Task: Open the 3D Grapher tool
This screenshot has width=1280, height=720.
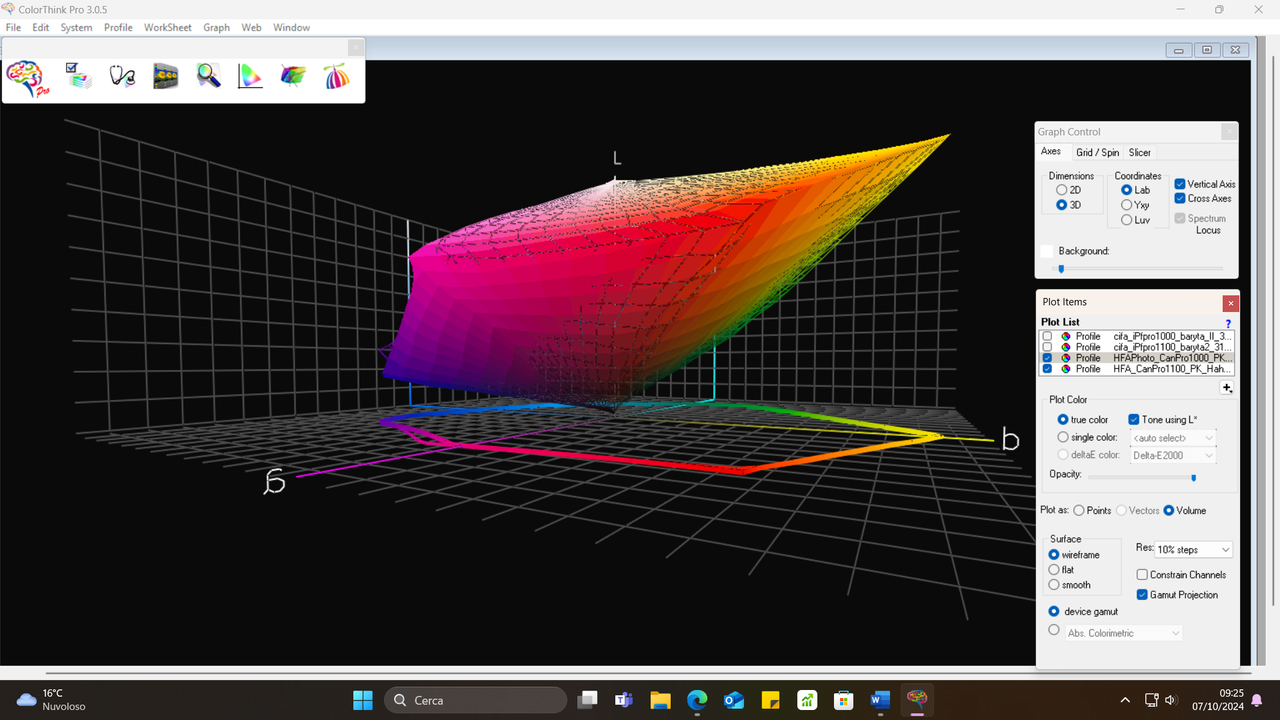Action: pos(292,77)
